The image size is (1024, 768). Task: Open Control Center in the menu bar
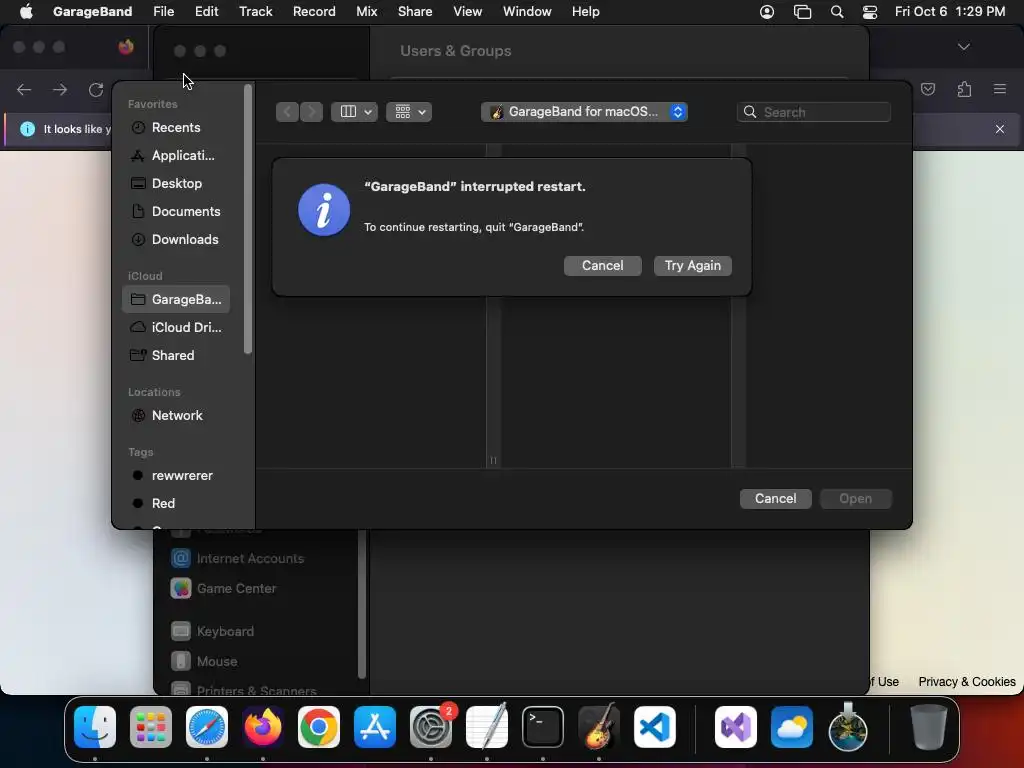(x=870, y=12)
